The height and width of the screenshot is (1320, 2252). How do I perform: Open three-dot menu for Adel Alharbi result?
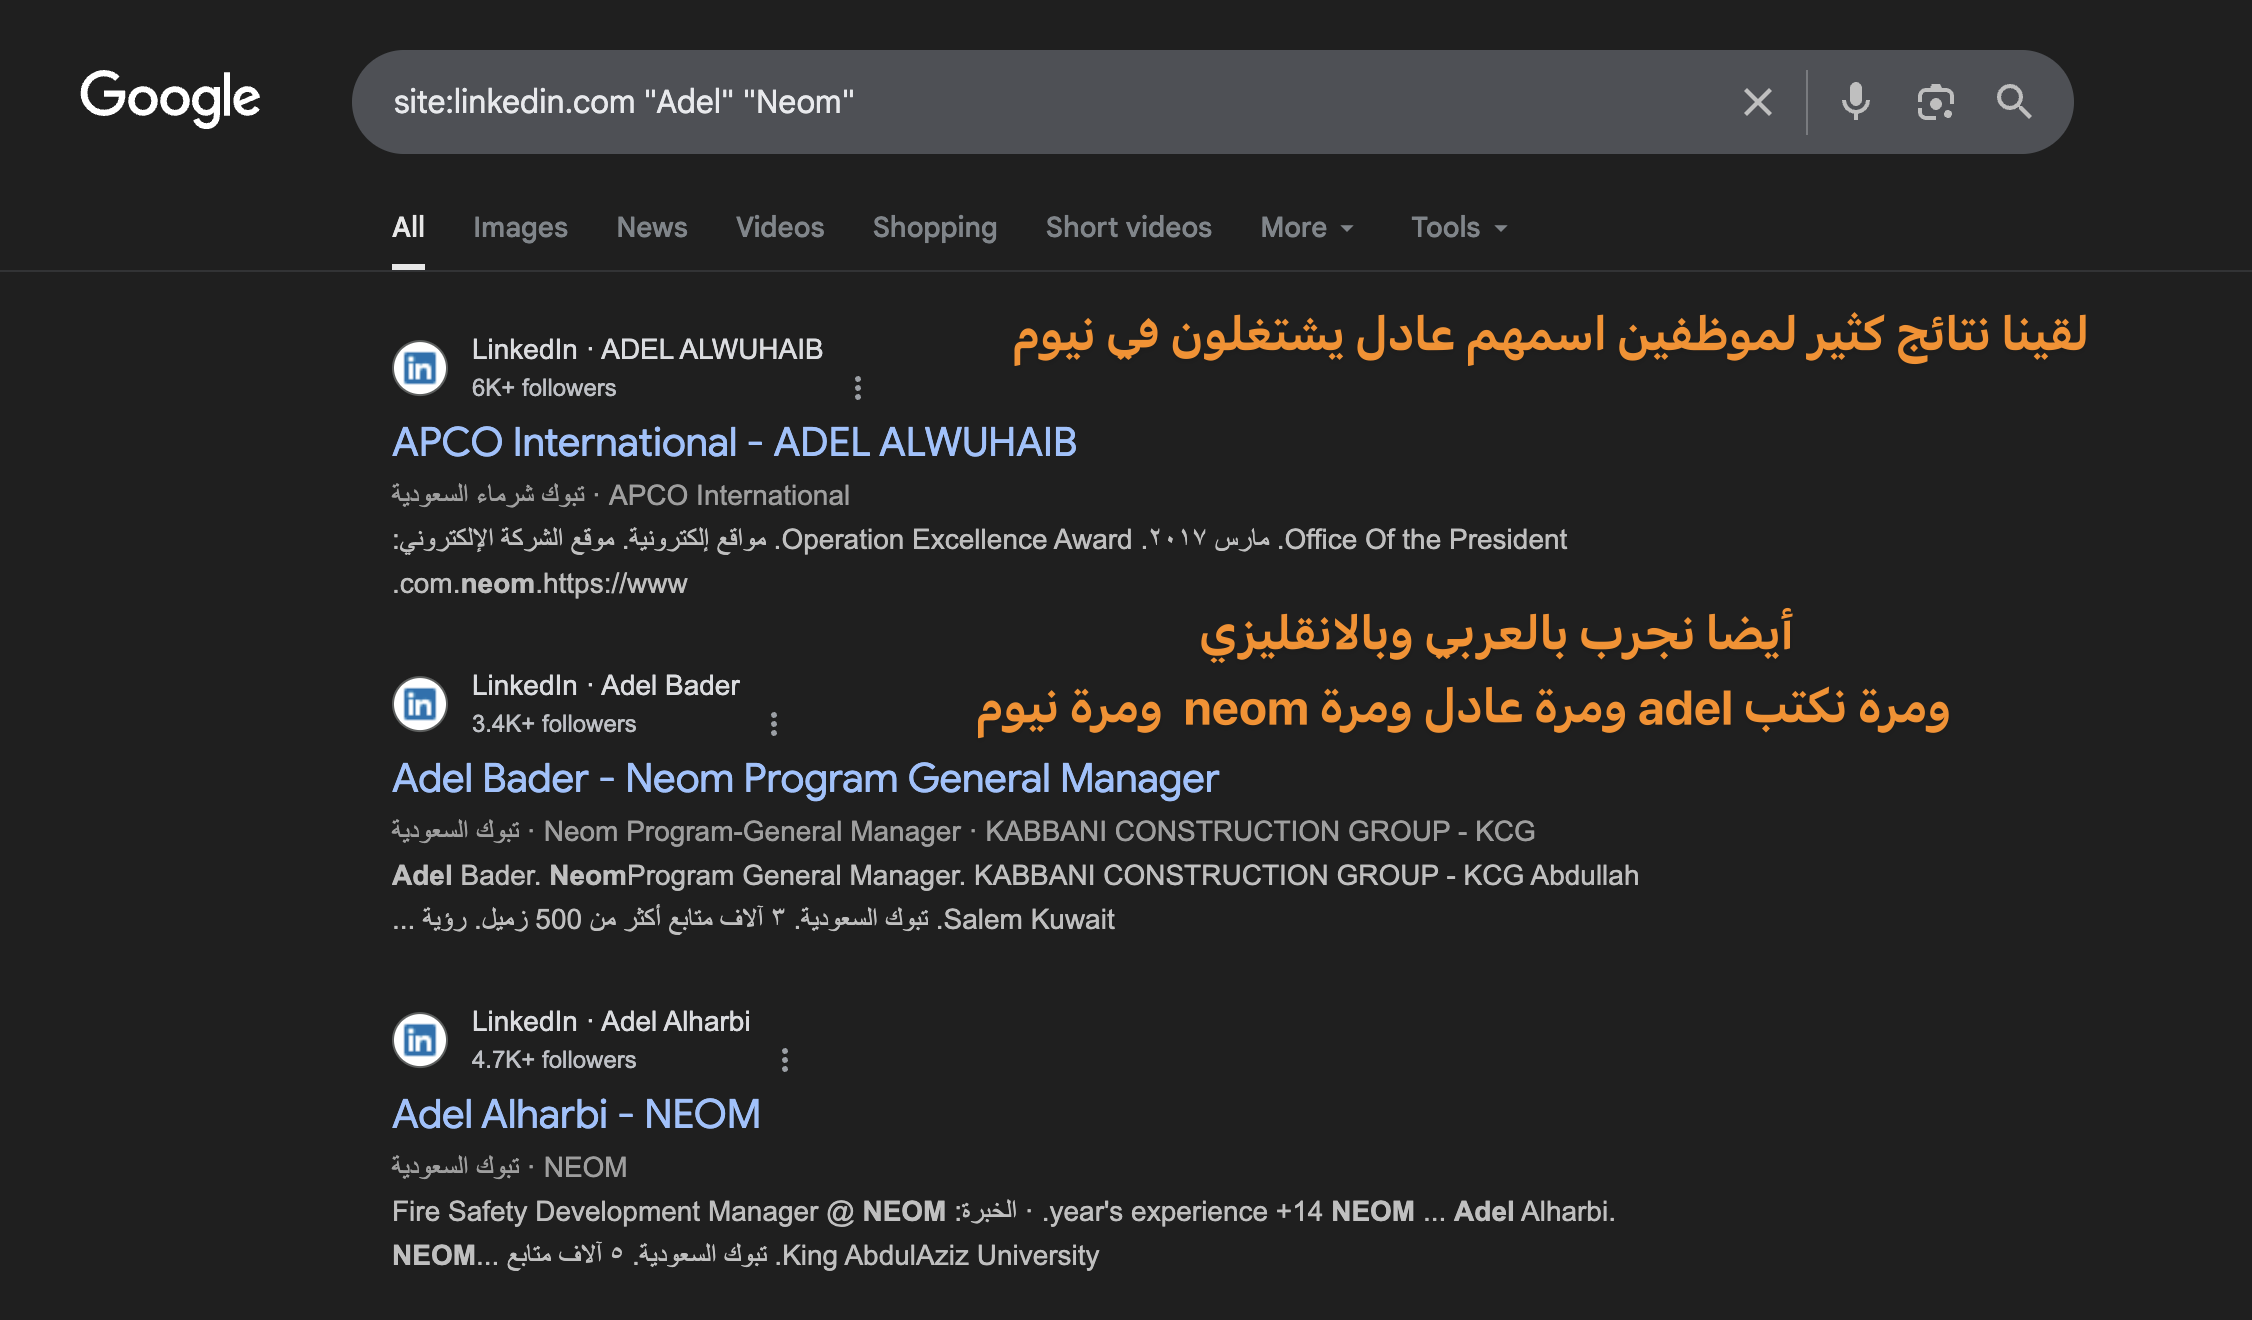tap(784, 1060)
